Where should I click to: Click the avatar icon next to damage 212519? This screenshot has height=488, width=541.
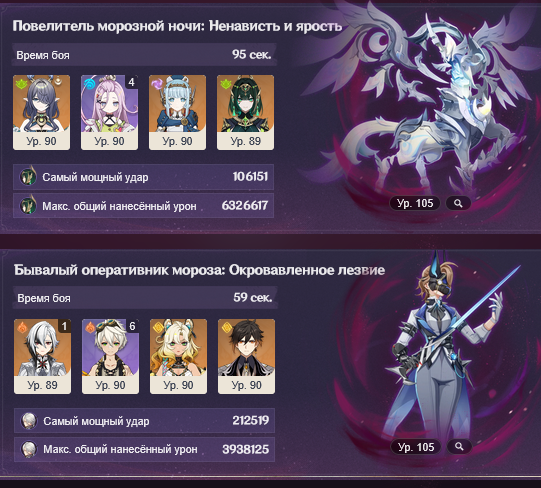tap(29, 421)
